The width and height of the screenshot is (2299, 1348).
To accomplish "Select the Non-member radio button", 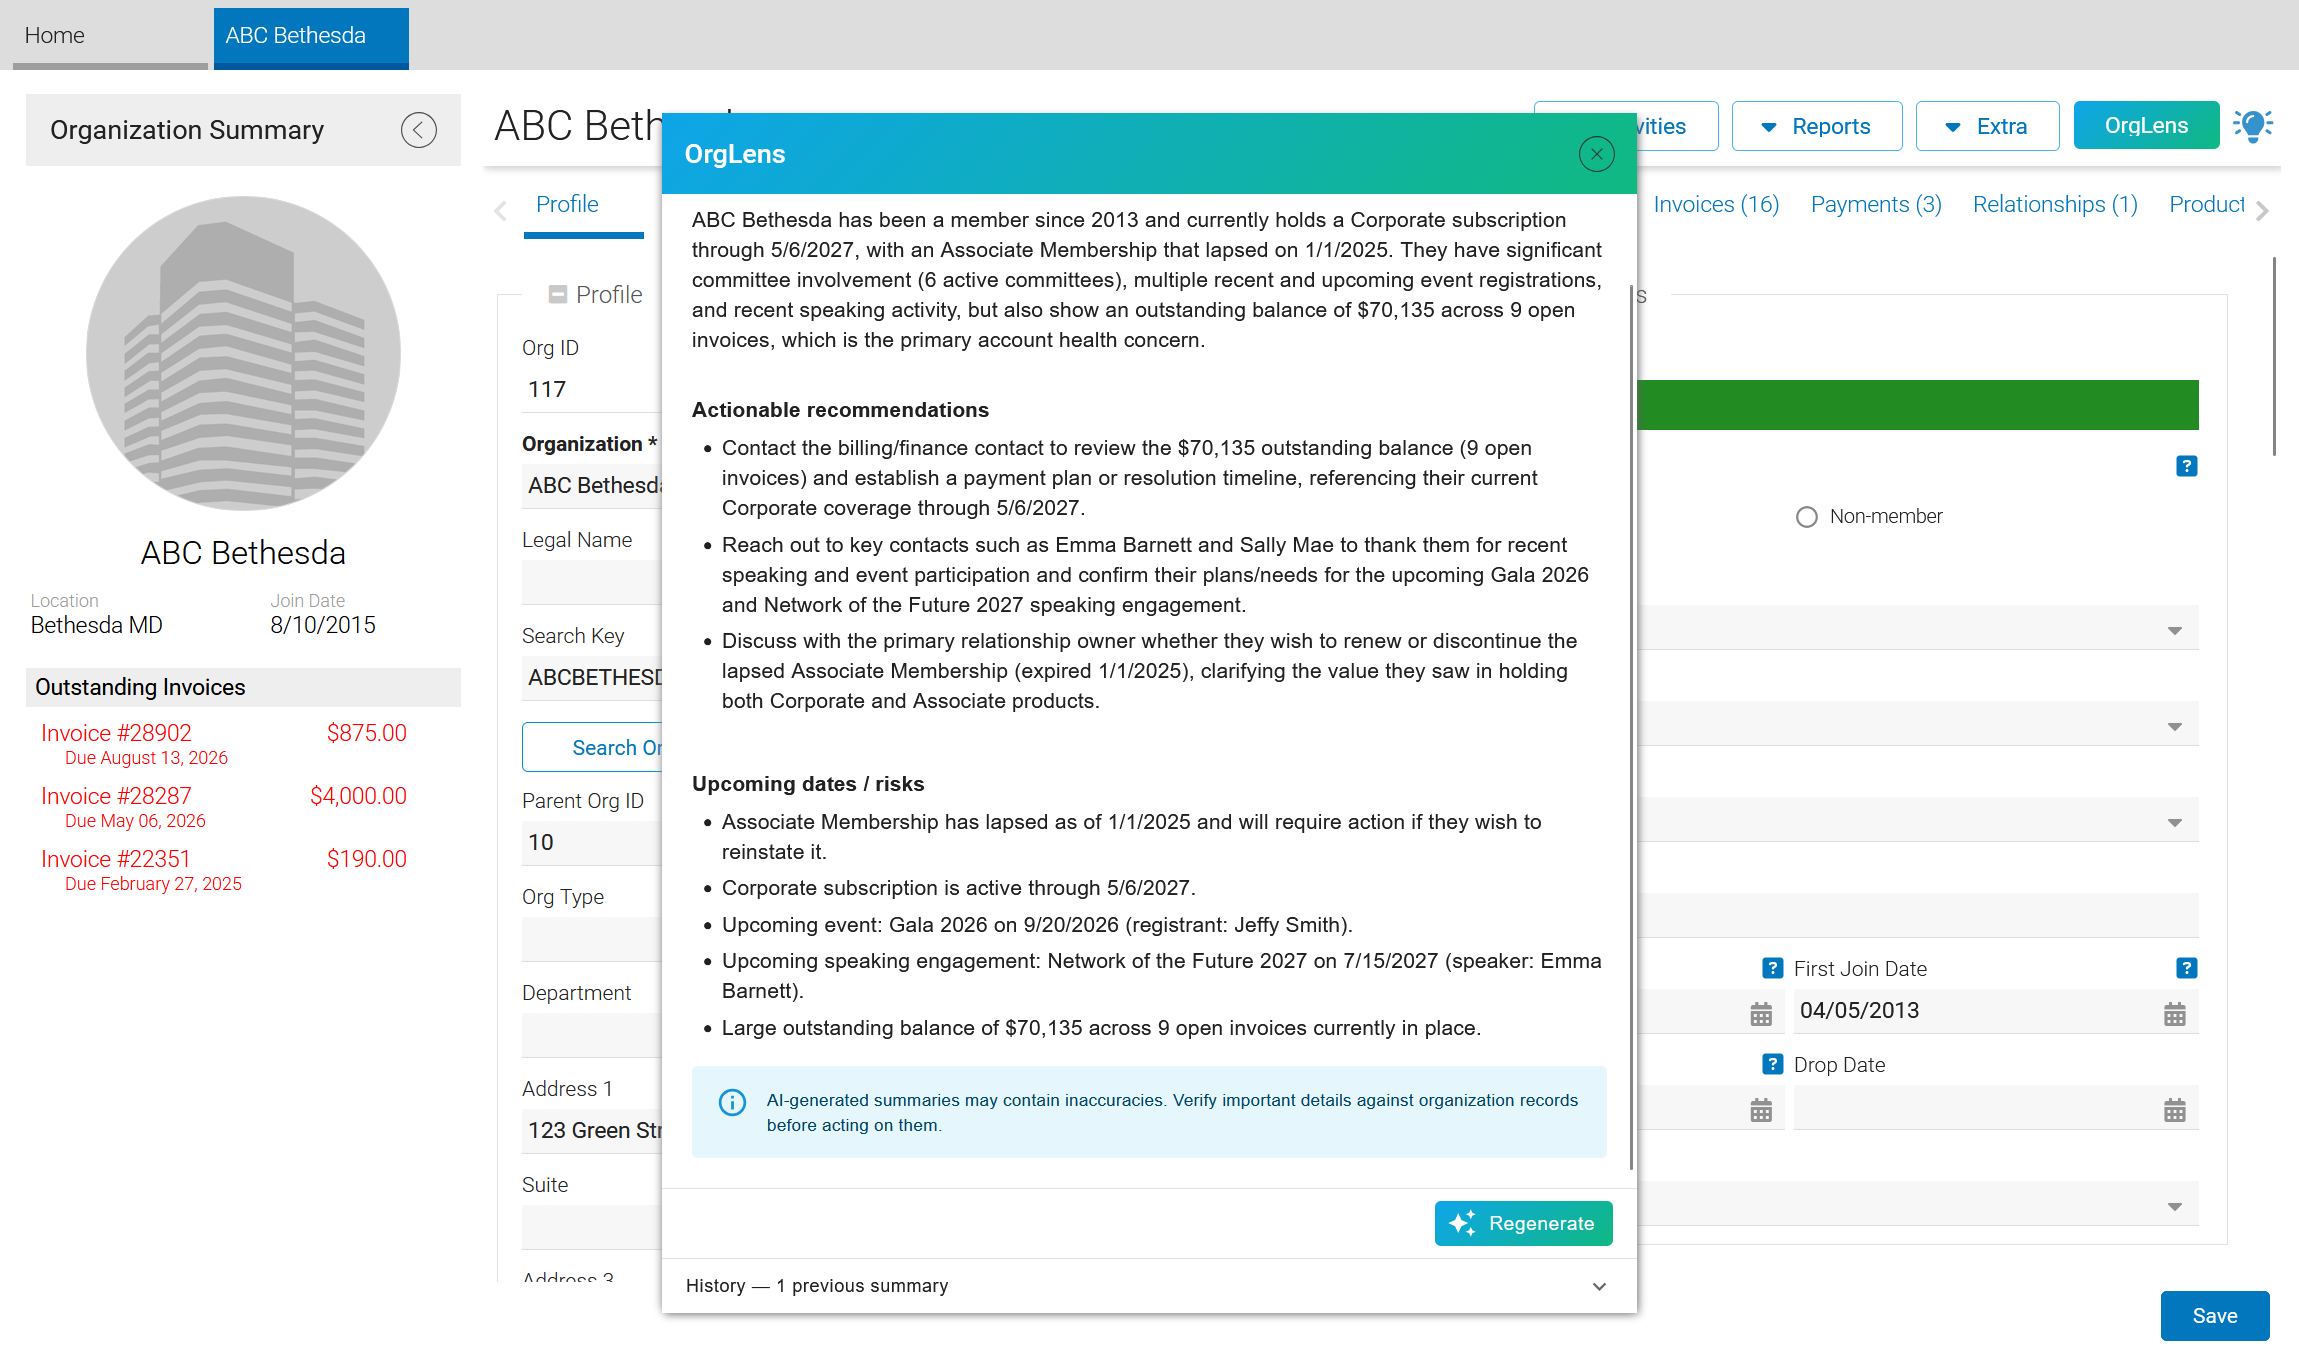I will pos(1806,517).
